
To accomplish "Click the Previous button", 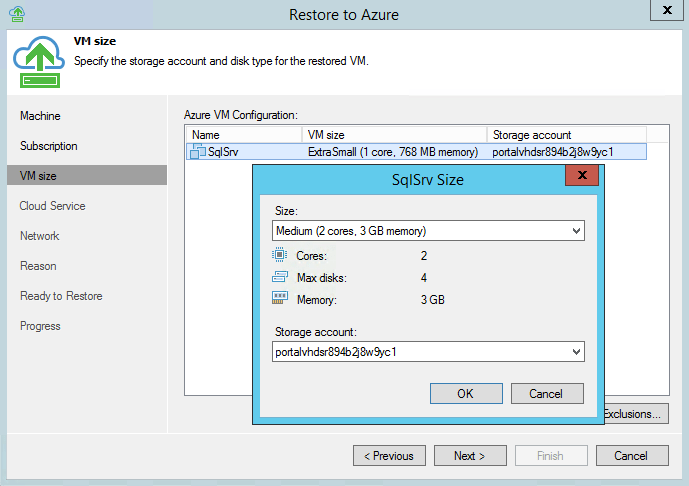I will click(x=389, y=456).
